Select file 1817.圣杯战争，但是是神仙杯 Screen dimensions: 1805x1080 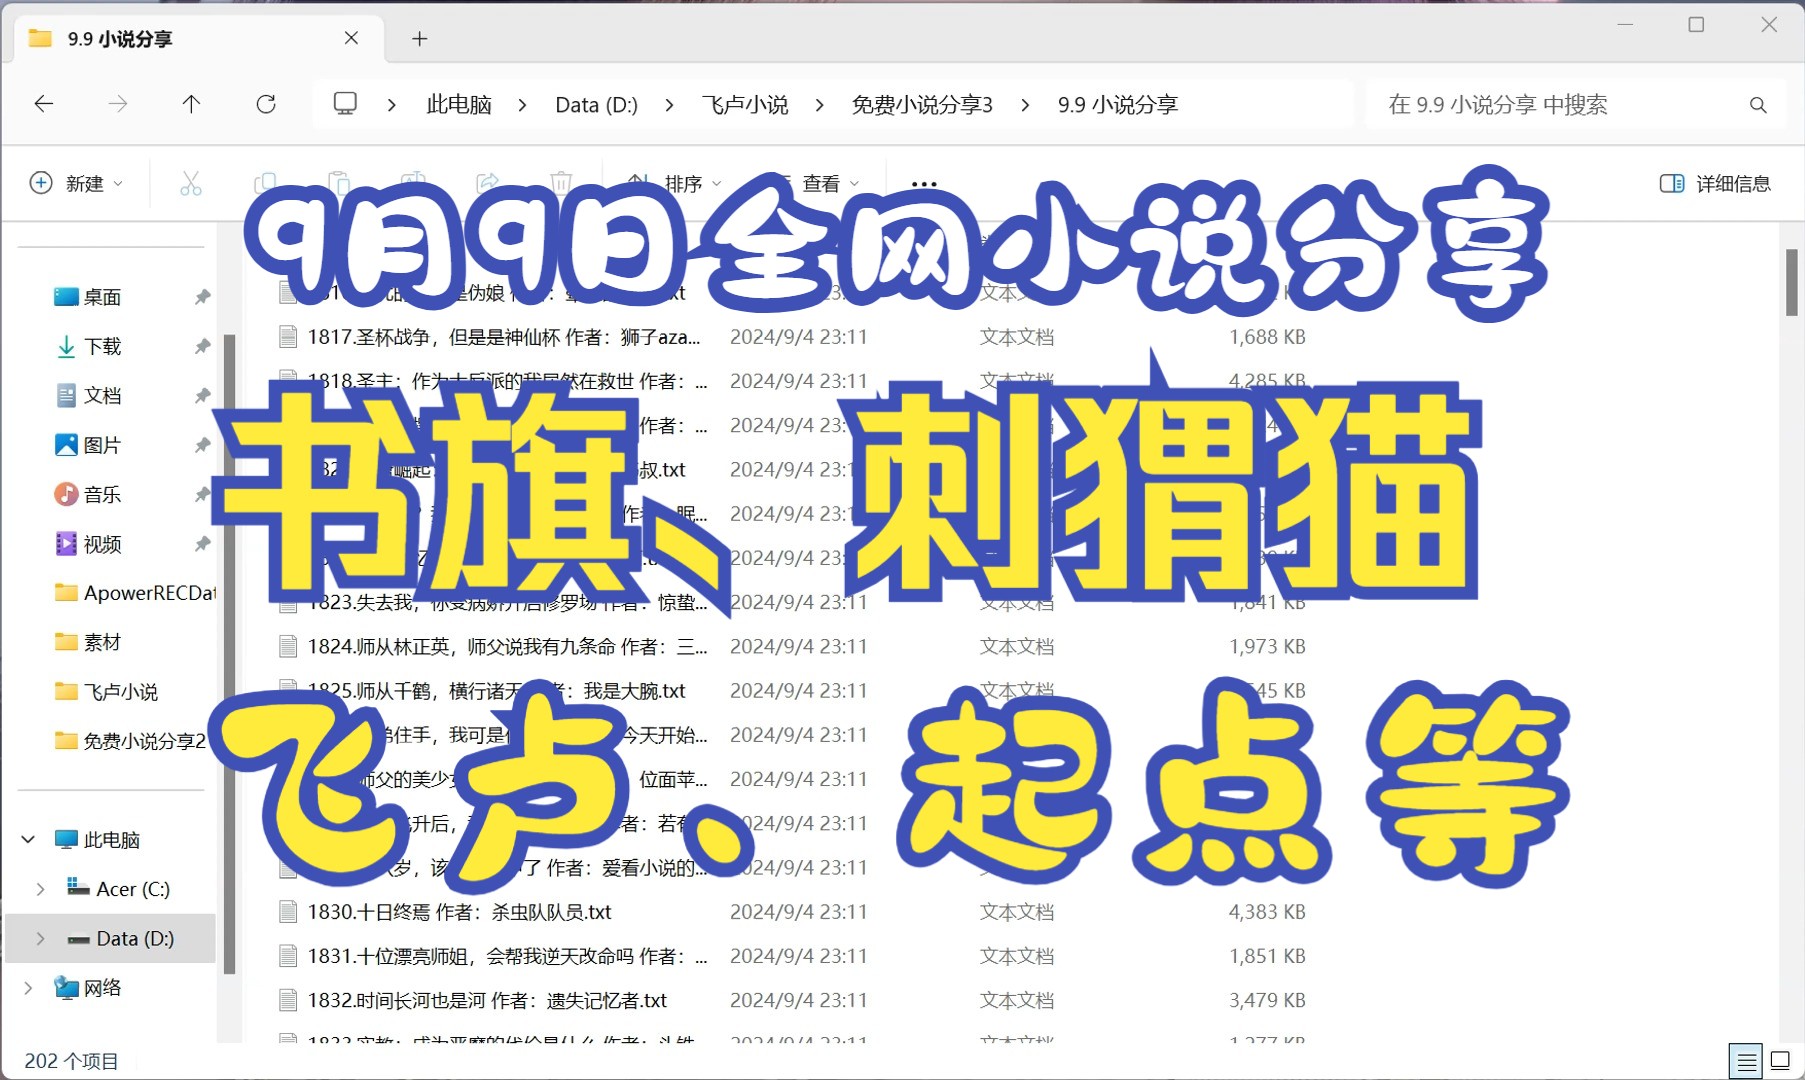tap(504, 337)
